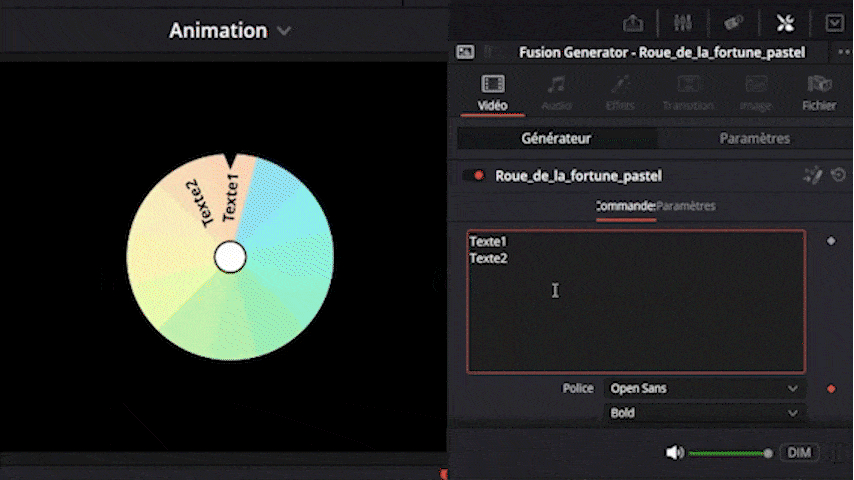The image size is (854, 480).
Task: Open the Fusion page wand icon
Action: tap(813, 175)
